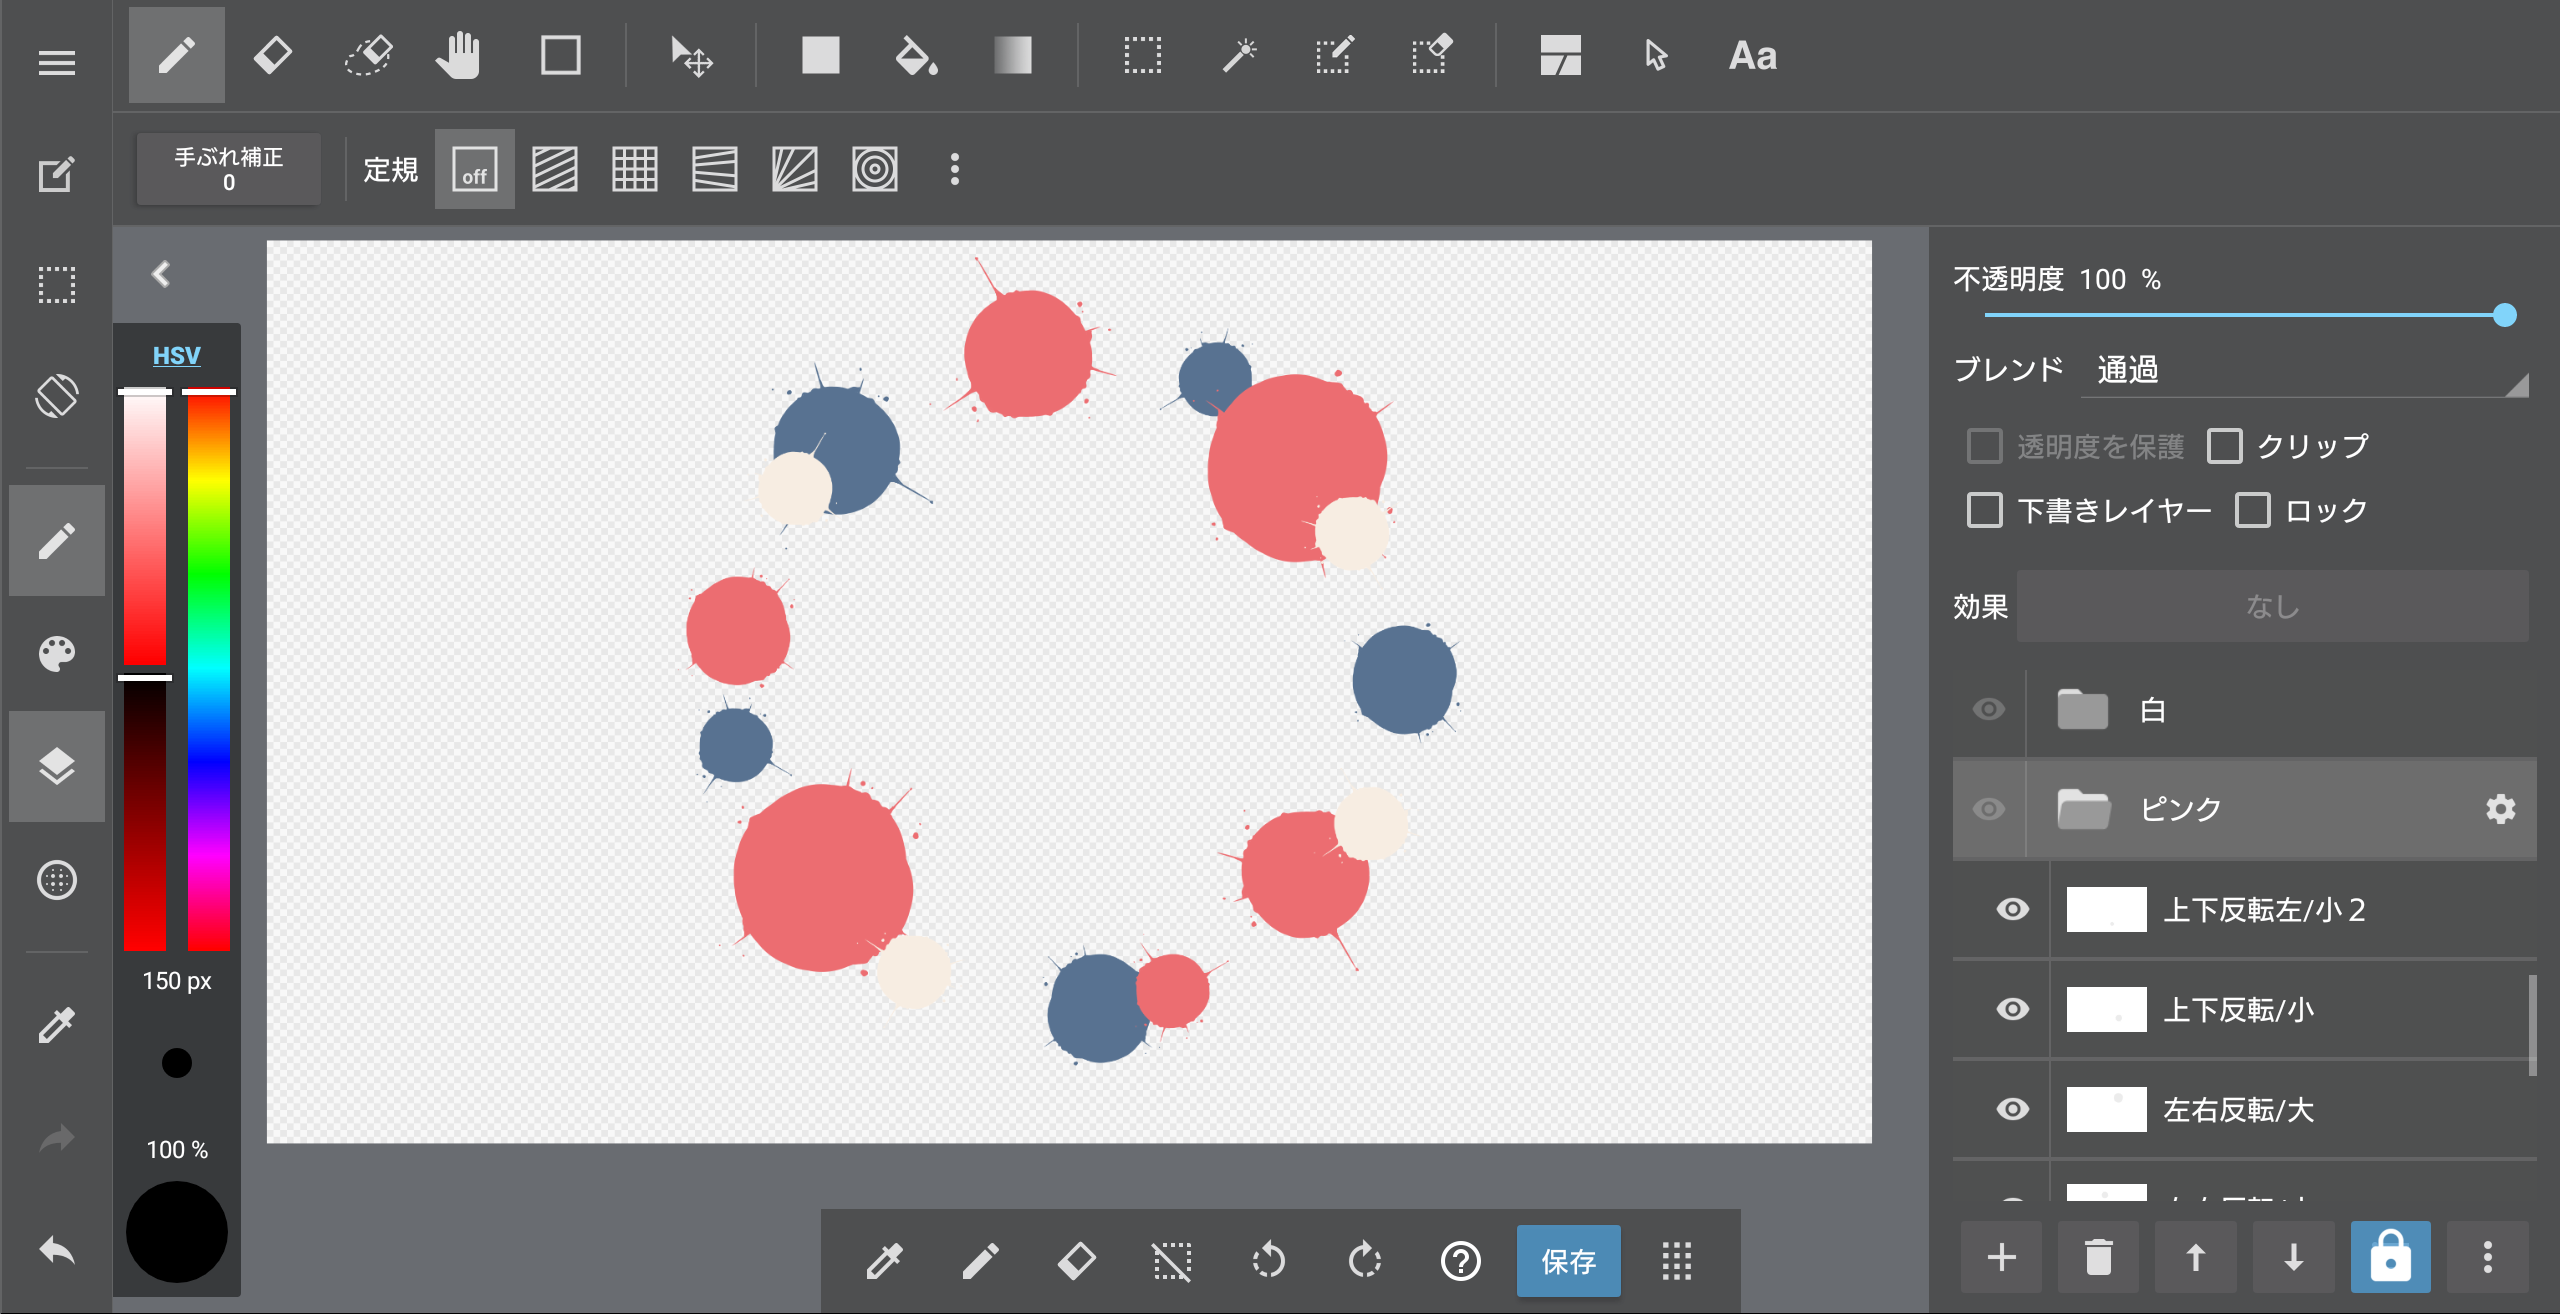Pick the Gradient tool
The height and width of the screenshot is (1314, 2560).
pos(1012,55)
